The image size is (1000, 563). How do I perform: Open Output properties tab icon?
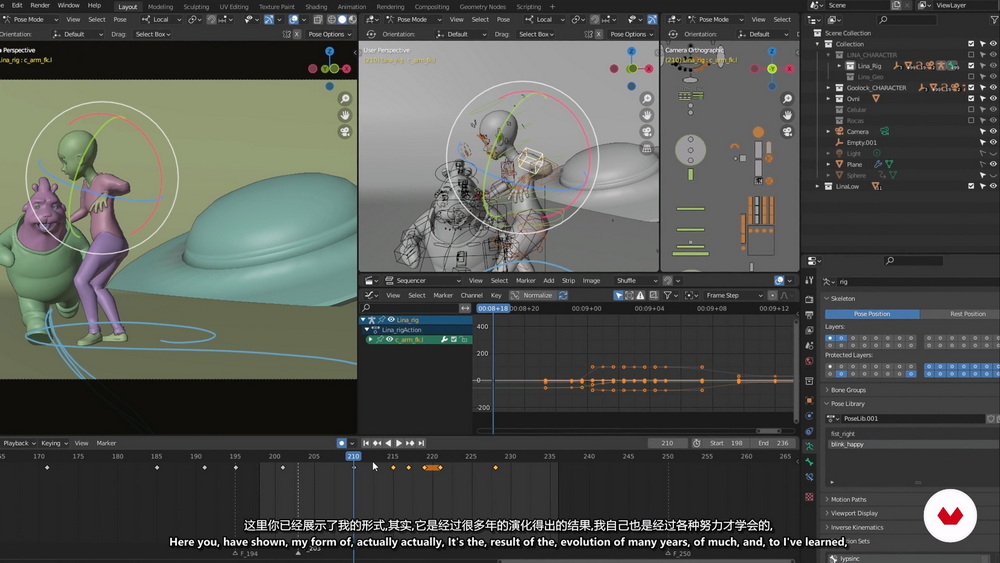(x=809, y=315)
